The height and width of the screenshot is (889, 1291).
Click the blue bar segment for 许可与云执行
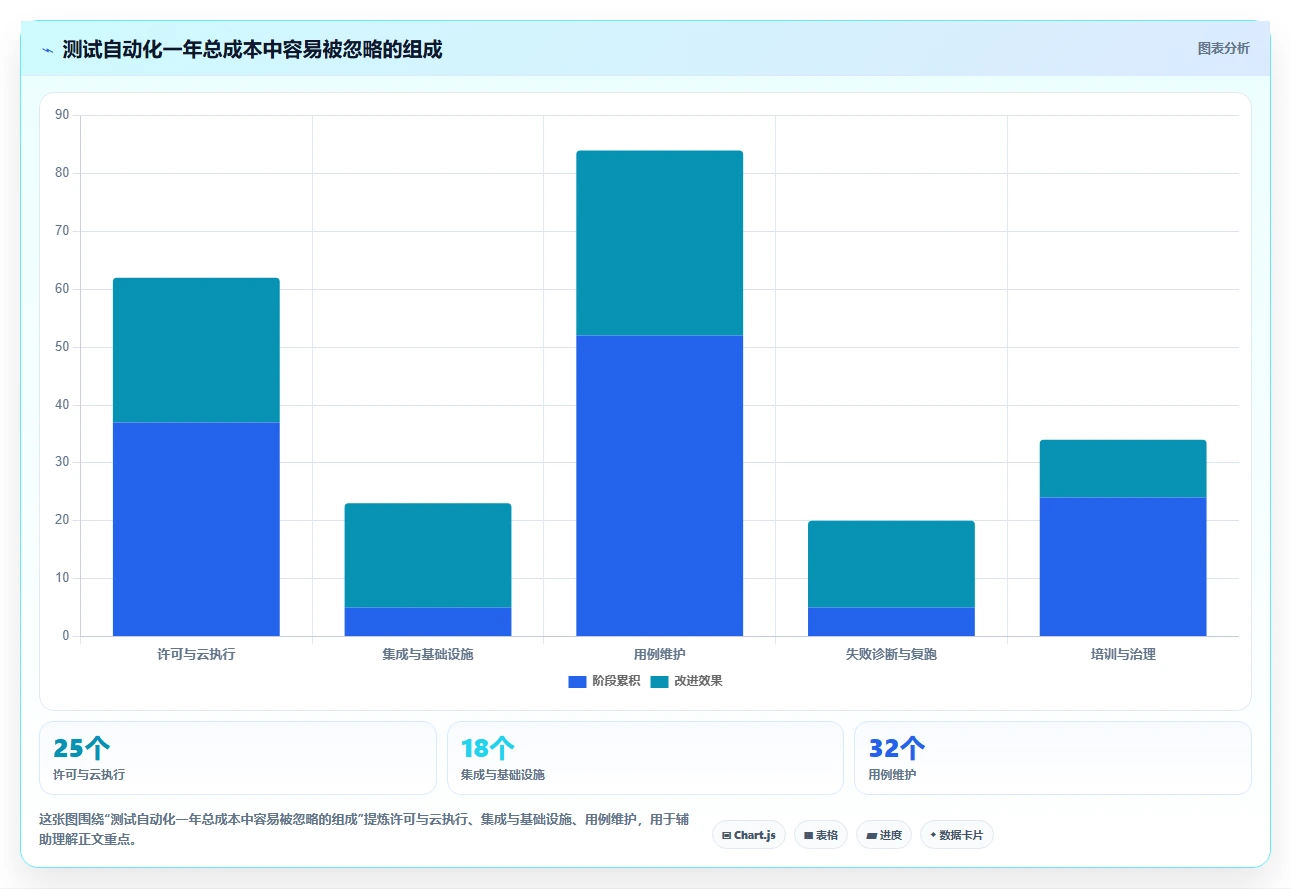click(x=196, y=529)
